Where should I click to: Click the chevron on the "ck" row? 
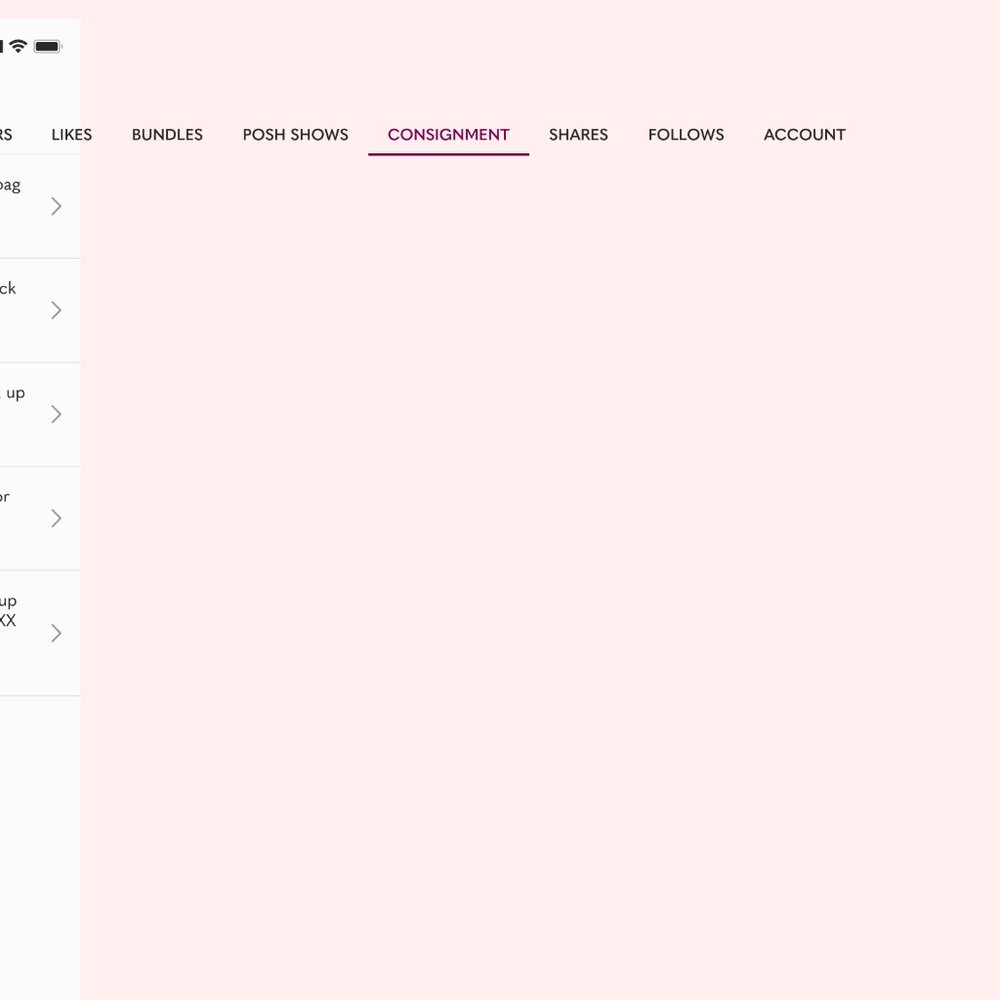point(56,310)
